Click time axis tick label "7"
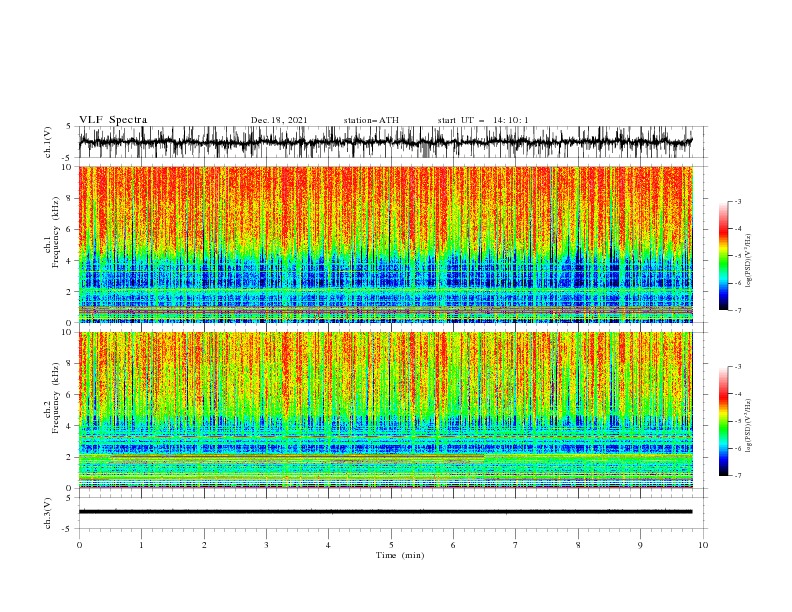792x612 pixels. pos(516,545)
